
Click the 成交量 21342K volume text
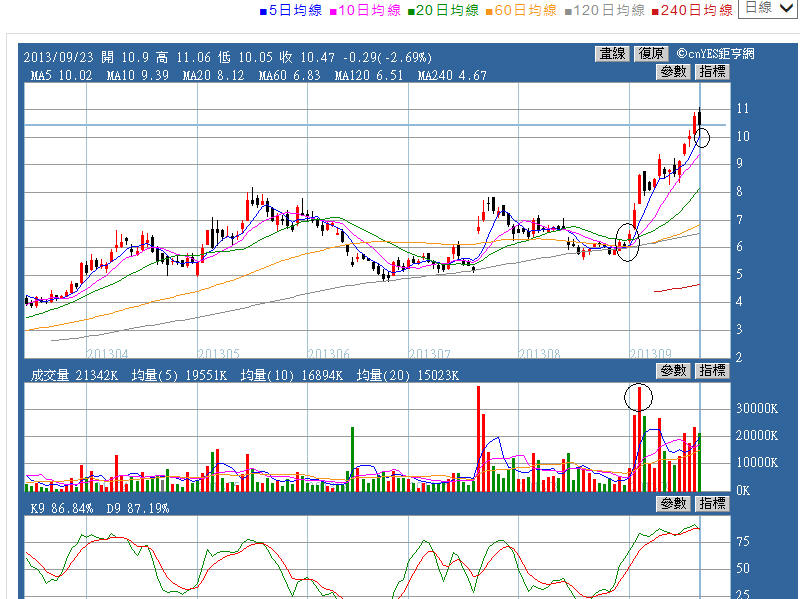click(74, 376)
